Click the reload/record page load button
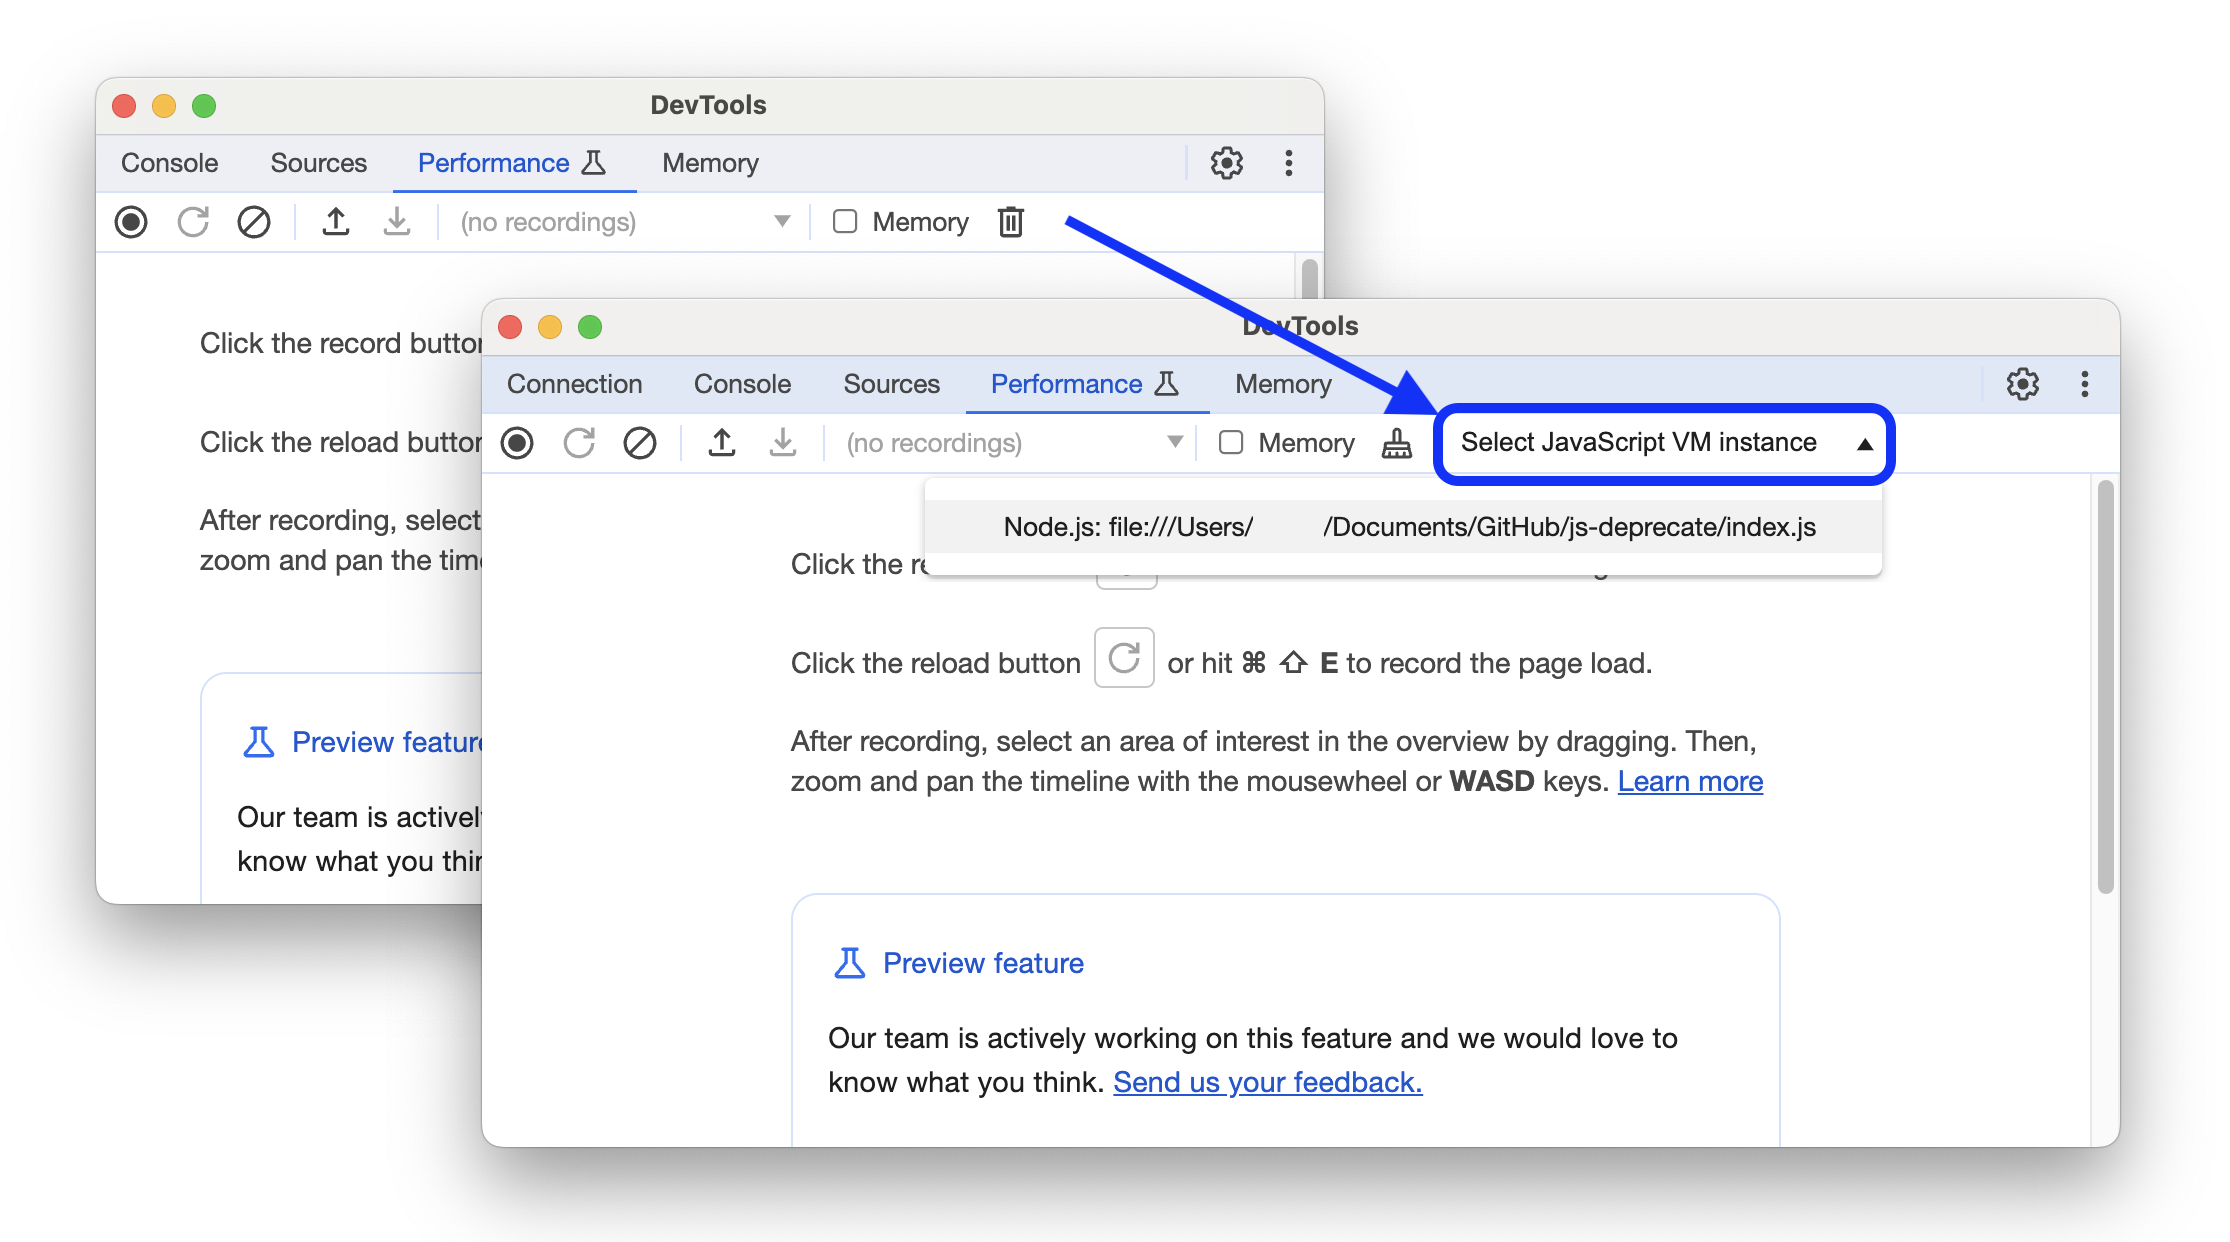 [x=578, y=444]
